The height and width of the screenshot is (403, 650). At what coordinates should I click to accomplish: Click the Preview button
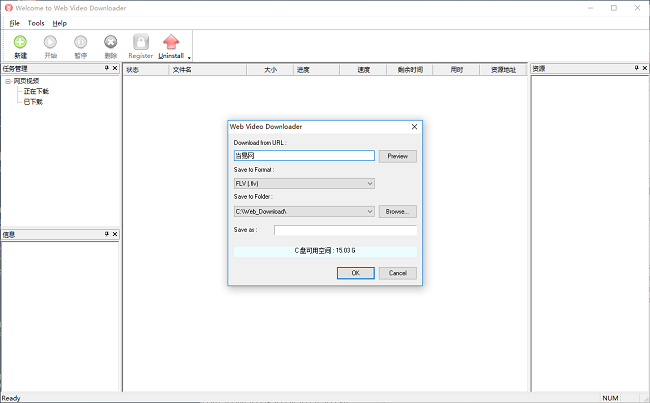click(397, 156)
